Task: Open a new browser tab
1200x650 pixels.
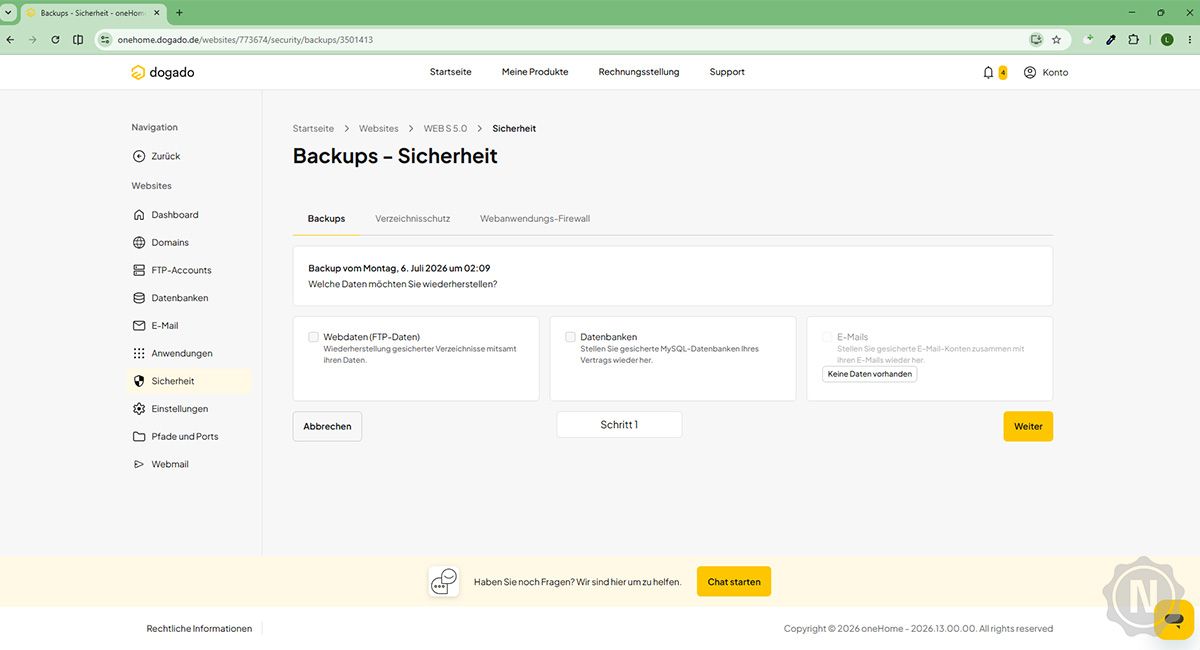Action: [179, 13]
